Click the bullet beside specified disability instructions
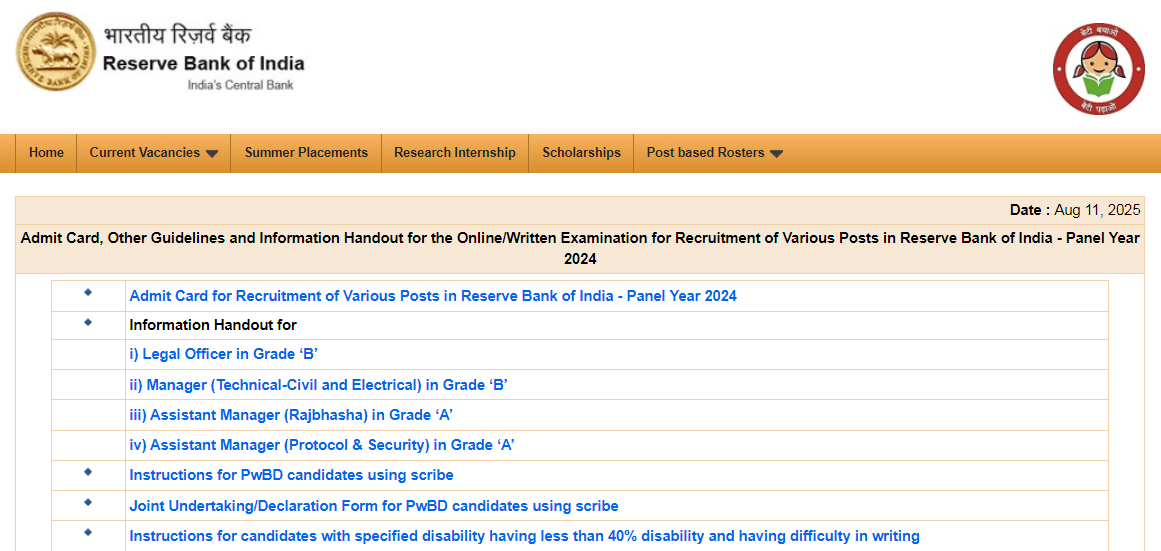Screen dimensions: 1161x551 88,532
